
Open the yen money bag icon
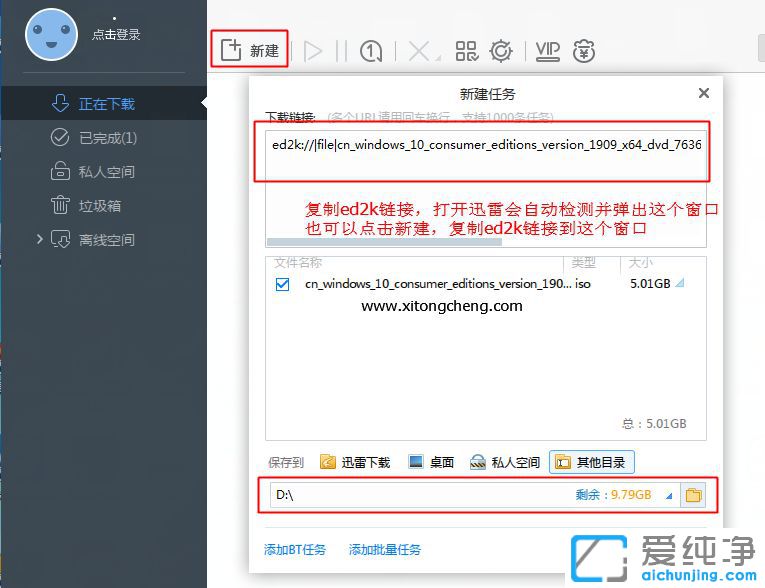click(x=584, y=51)
